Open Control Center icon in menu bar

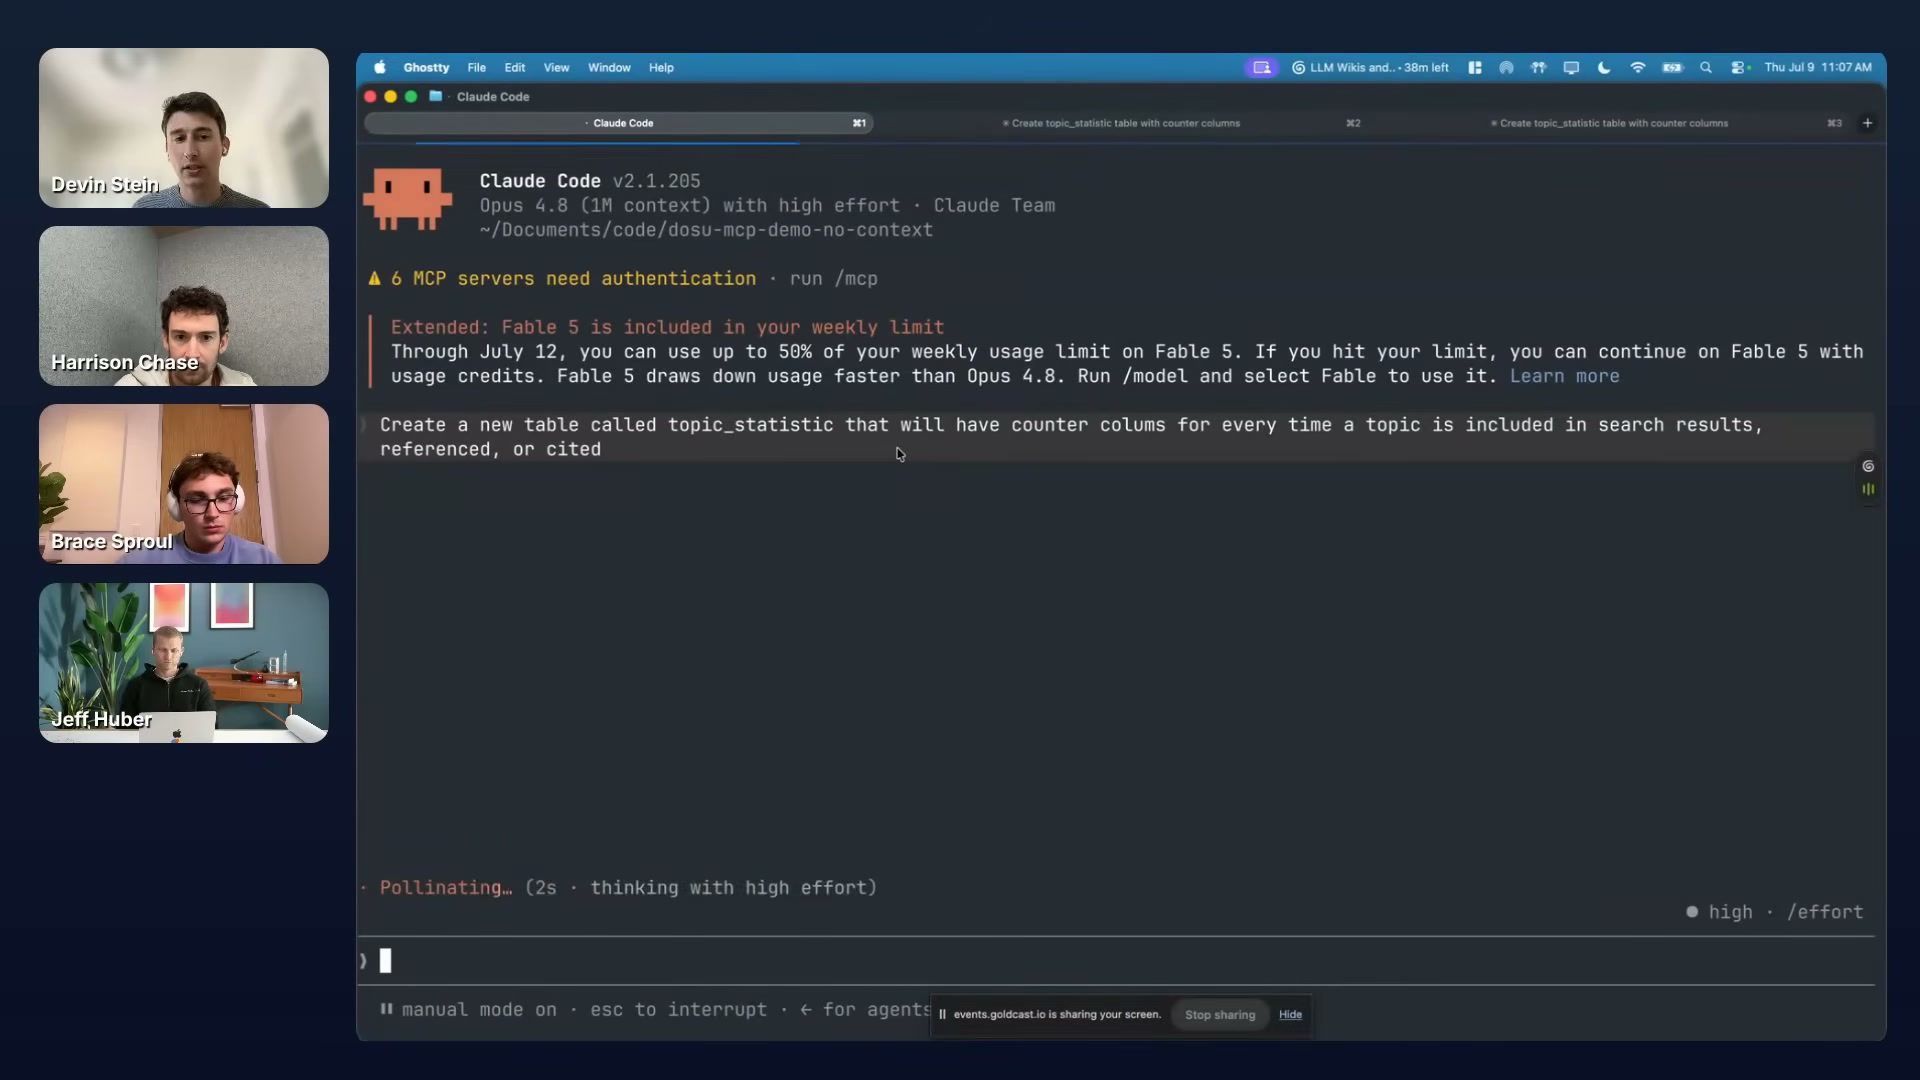click(1740, 68)
